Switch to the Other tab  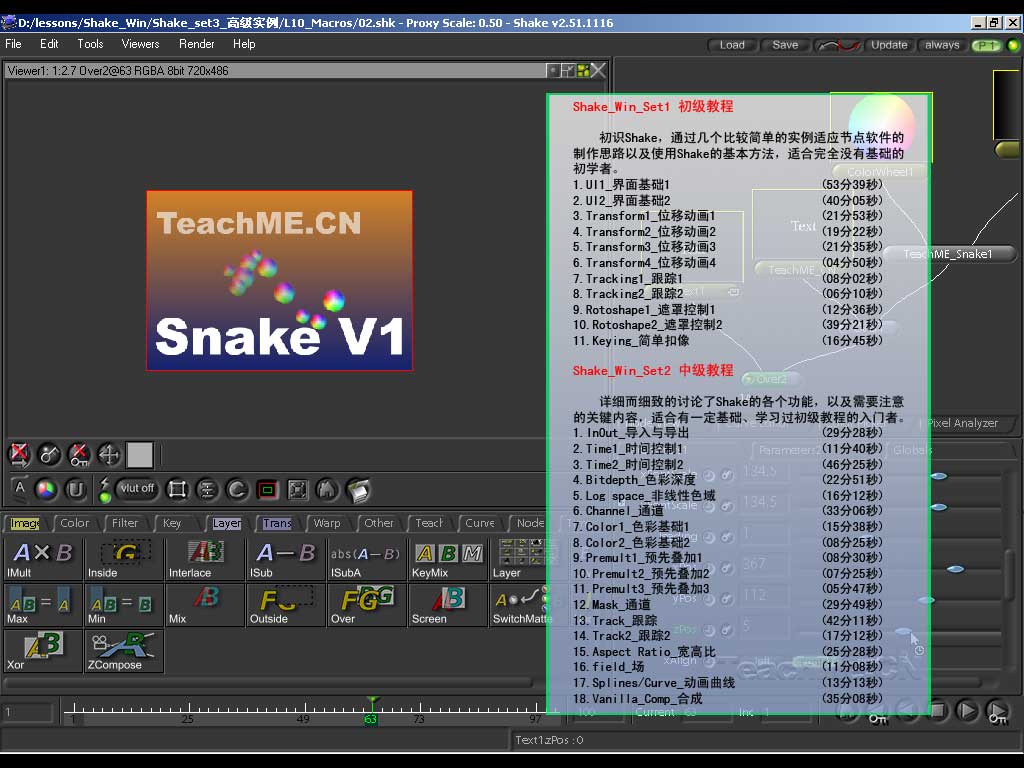click(x=379, y=523)
